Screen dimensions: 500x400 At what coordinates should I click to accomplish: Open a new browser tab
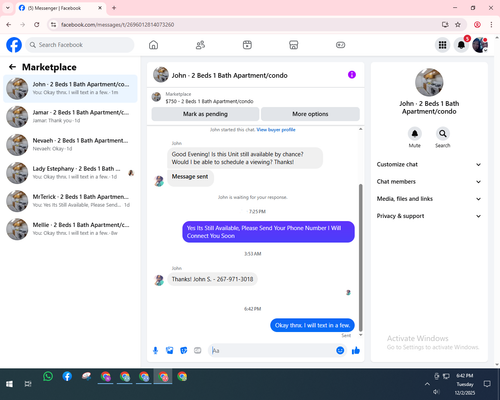click(x=114, y=8)
